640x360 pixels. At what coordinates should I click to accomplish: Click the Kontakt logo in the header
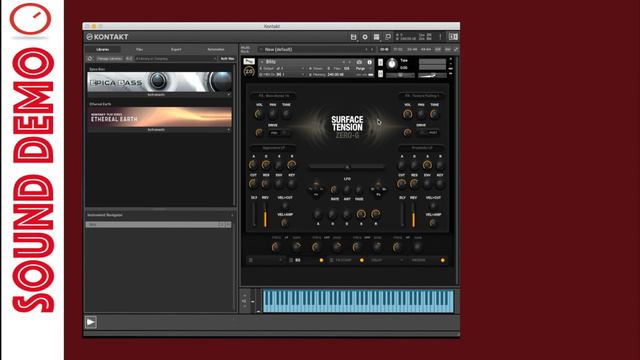click(x=108, y=37)
